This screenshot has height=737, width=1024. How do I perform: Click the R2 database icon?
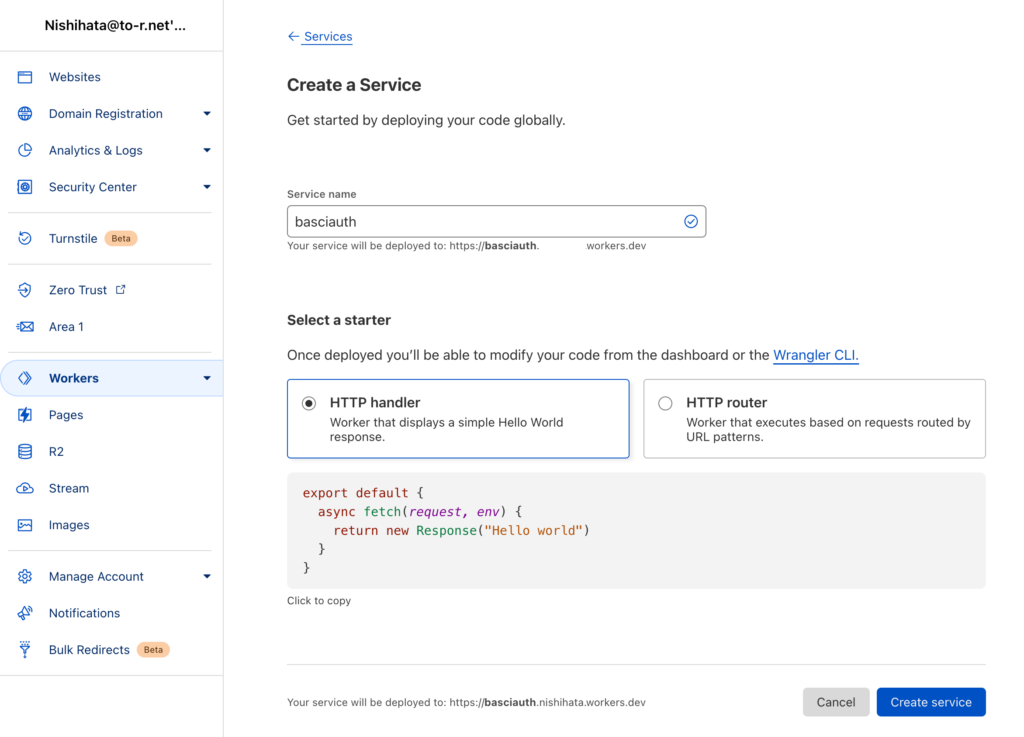coord(25,451)
